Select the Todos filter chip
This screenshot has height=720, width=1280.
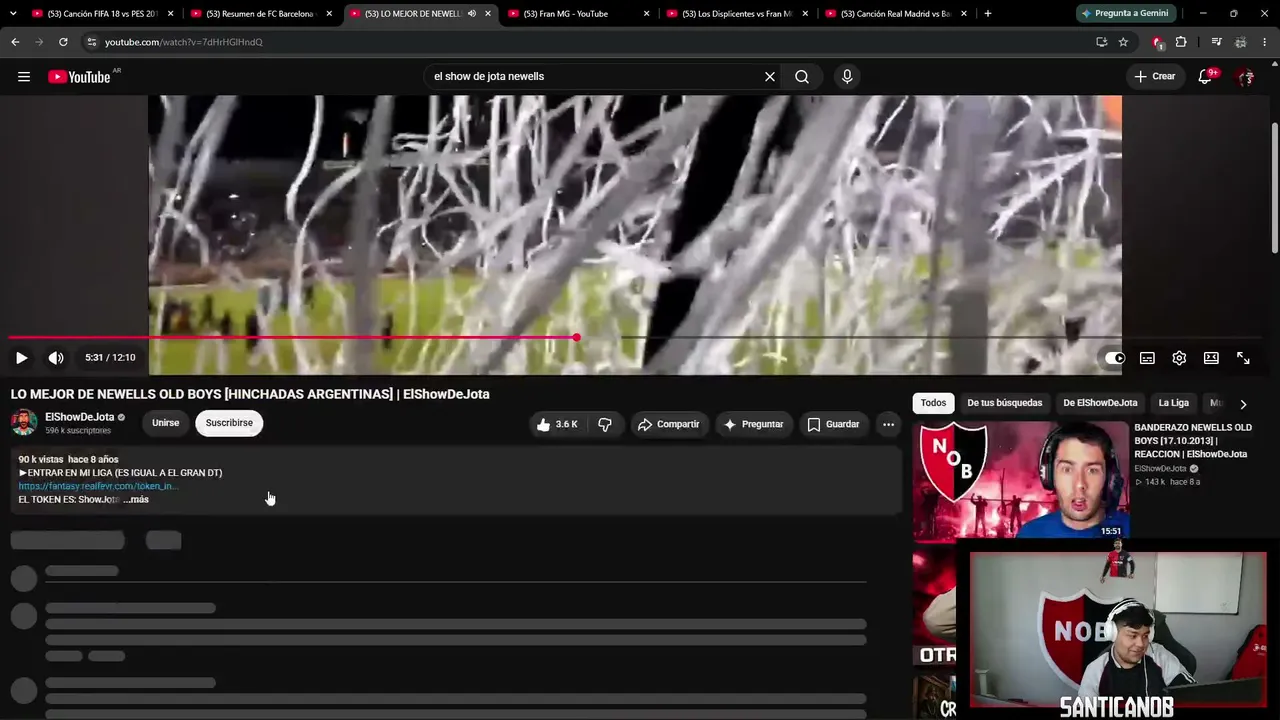933,403
